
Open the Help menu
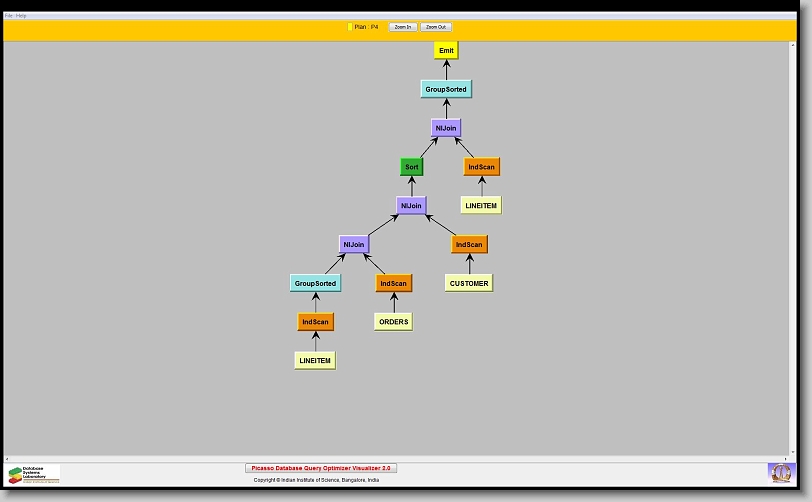(x=22, y=16)
